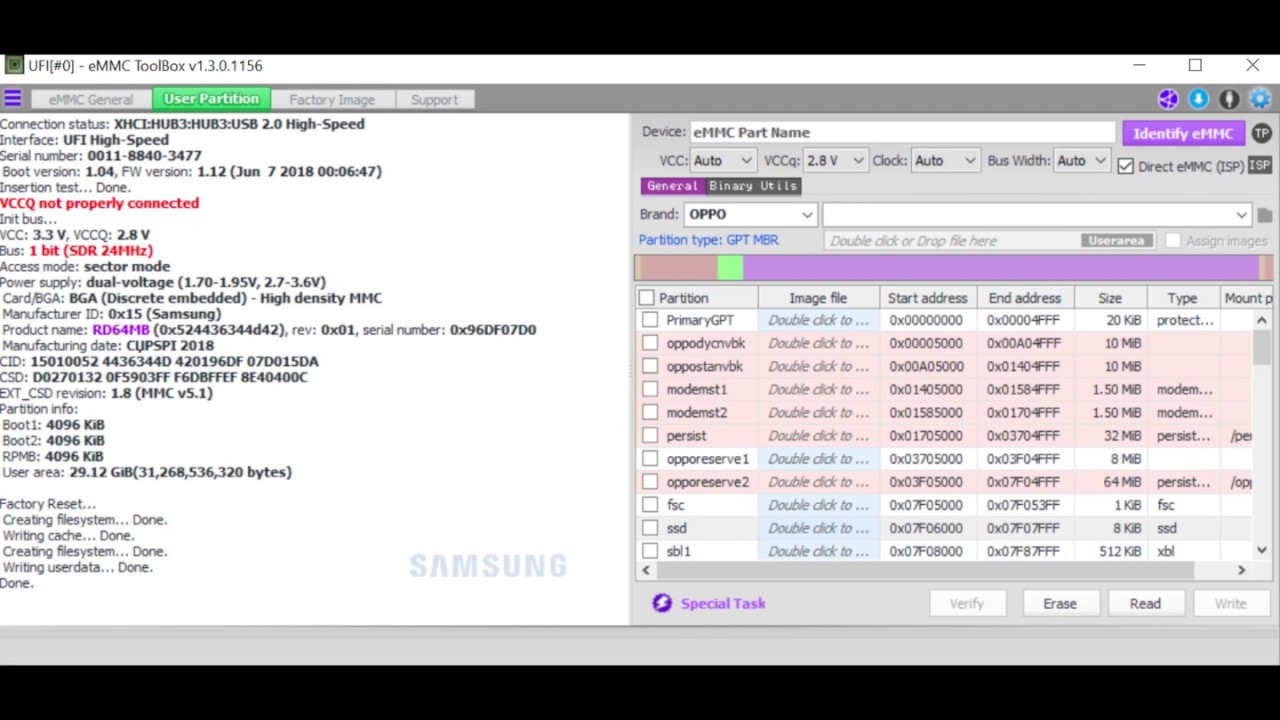The image size is (1280, 720).
Task: Click the Partition type GPT MBR link
Action: 708,240
